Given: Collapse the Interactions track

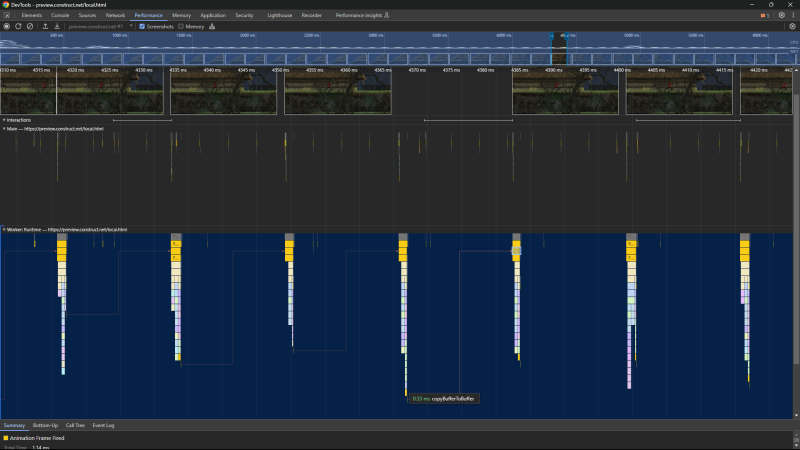Looking at the screenshot, I should tap(4, 119).
